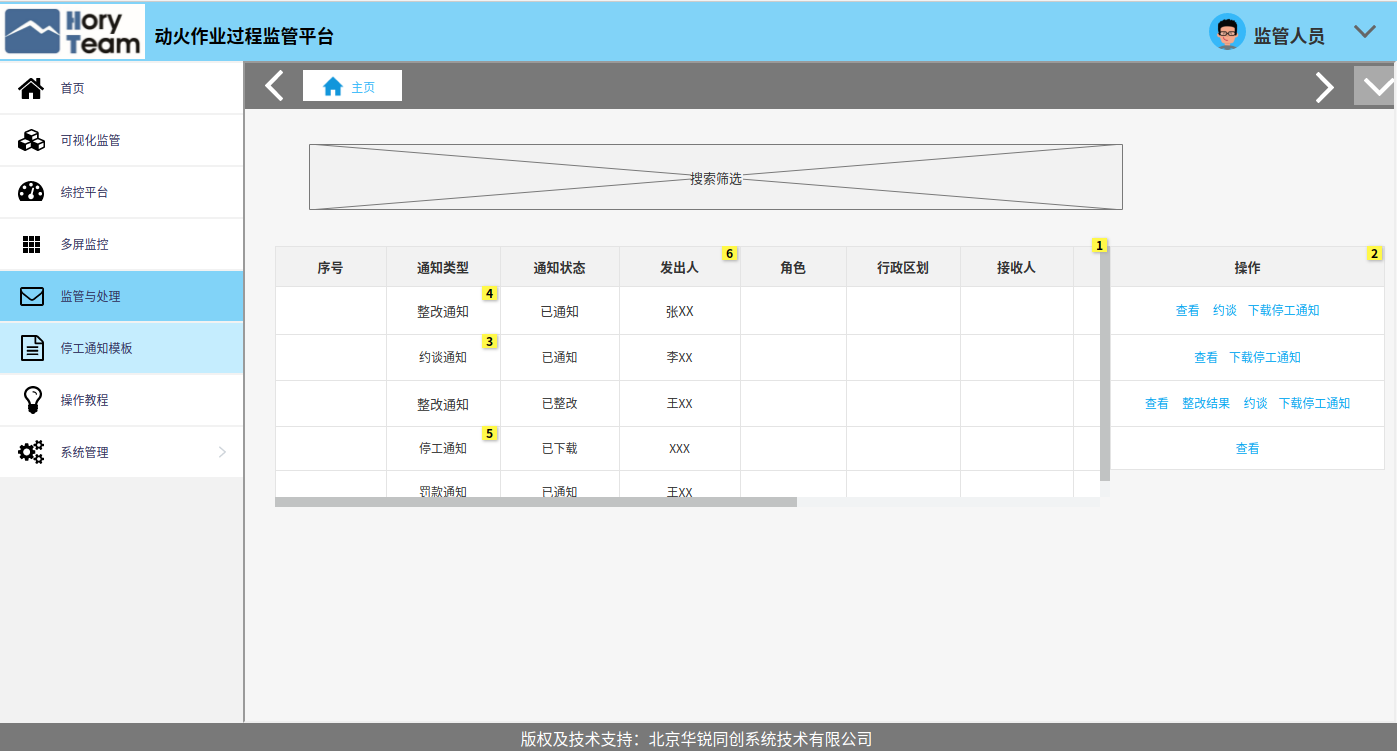This screenshot has width=1397, height=751.
Task: Expand the 系统管理 submenu chevron
Action: point(222,452)
